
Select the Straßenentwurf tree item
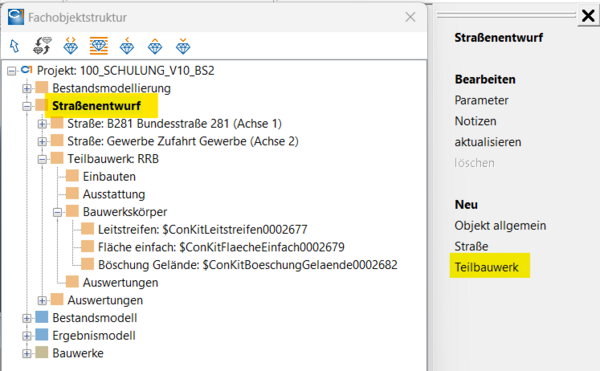[x=96, y=106]
